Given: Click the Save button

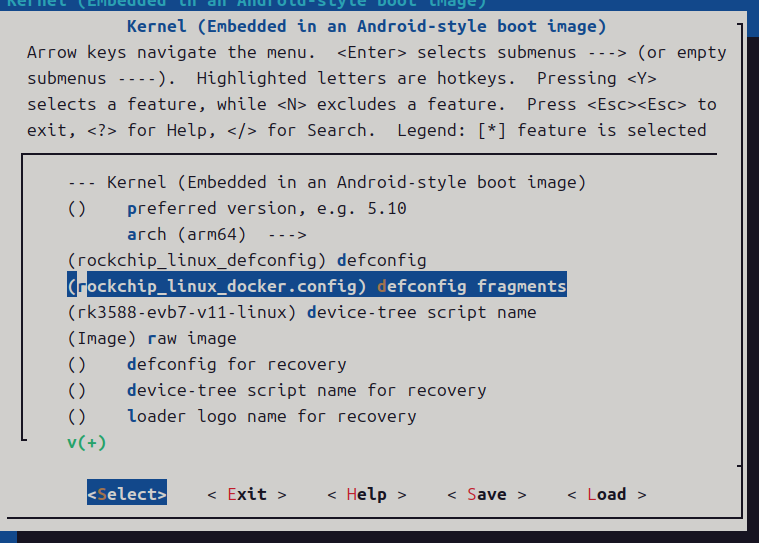Looking at the screenshot, I should (x=486, y=494).
